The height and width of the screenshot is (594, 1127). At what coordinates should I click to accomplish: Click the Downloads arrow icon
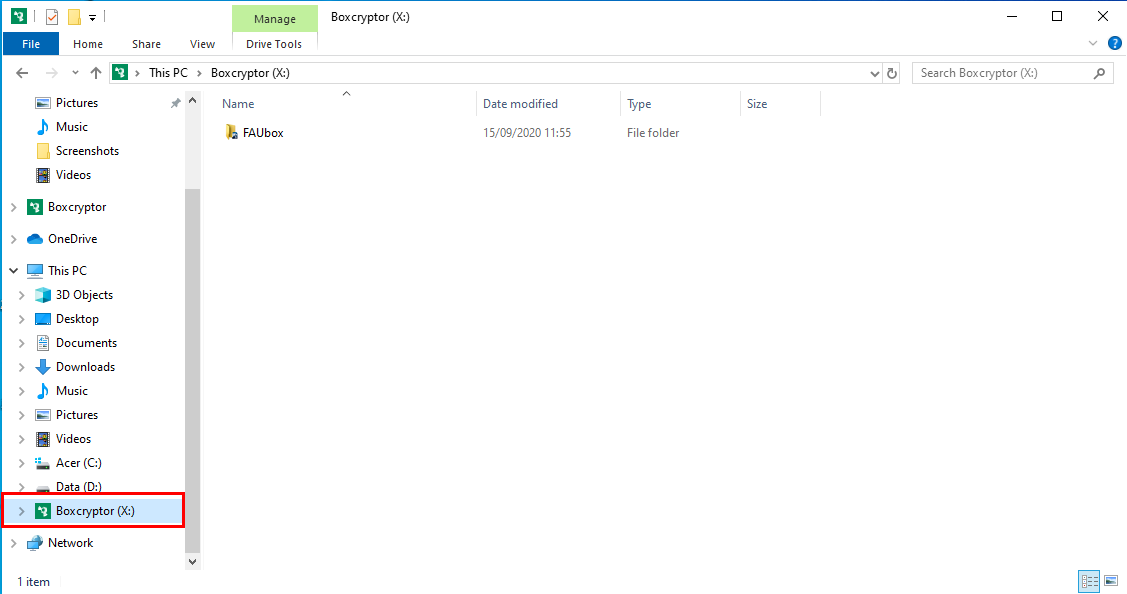coord(43,367)
